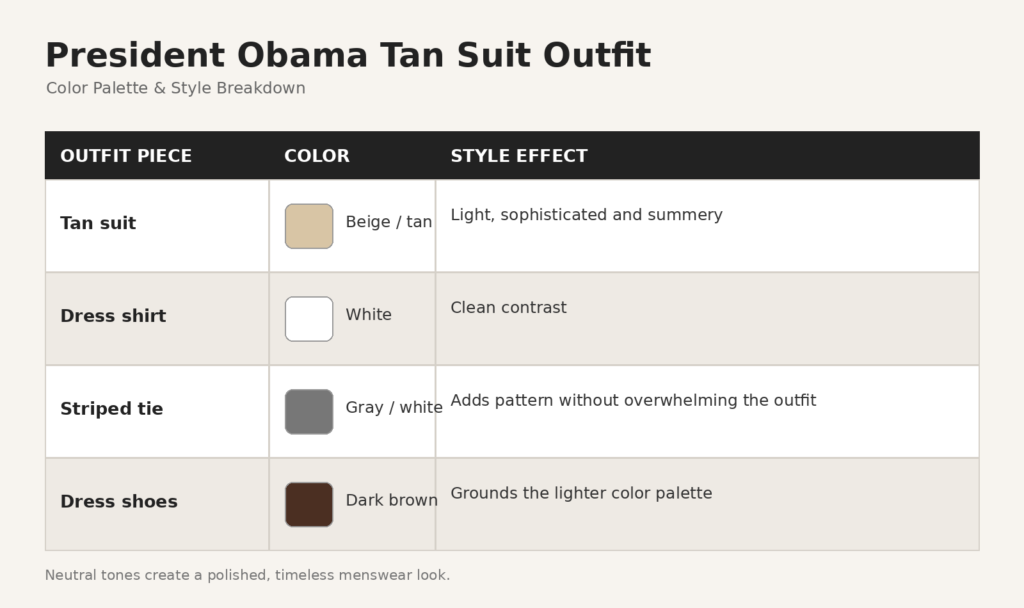
Task: Click the STYLE EFFECT column header
Action: point(519,156)
